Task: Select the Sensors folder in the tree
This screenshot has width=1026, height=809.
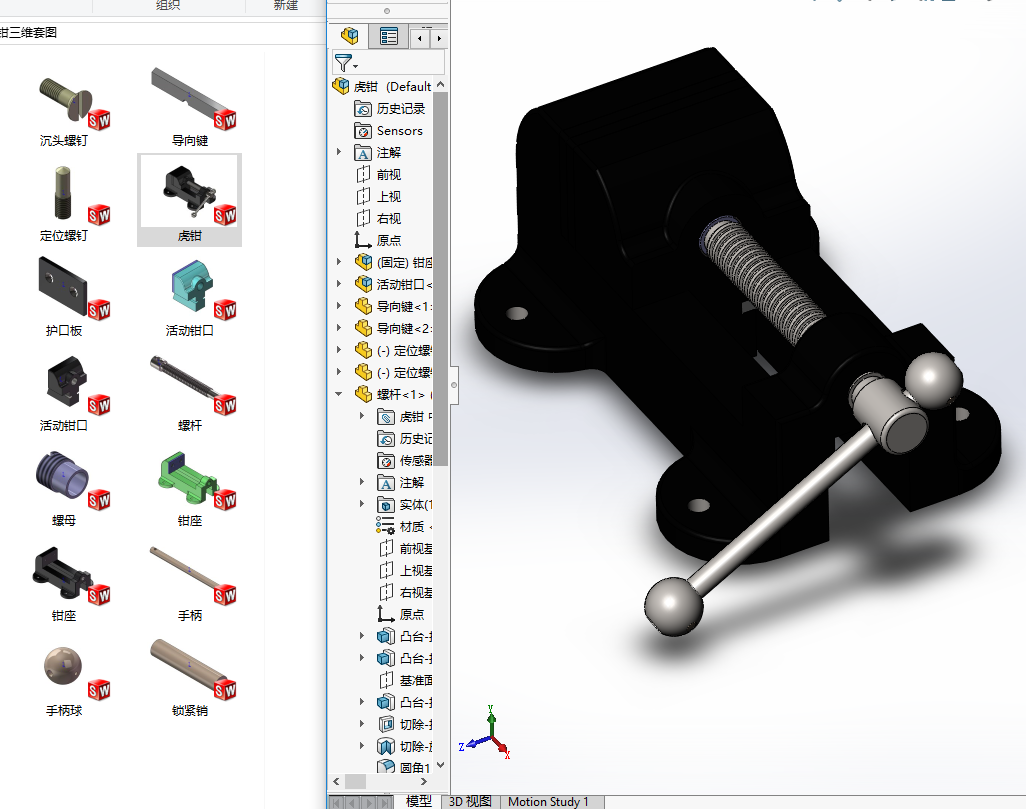Action: (x=399, y=131)
